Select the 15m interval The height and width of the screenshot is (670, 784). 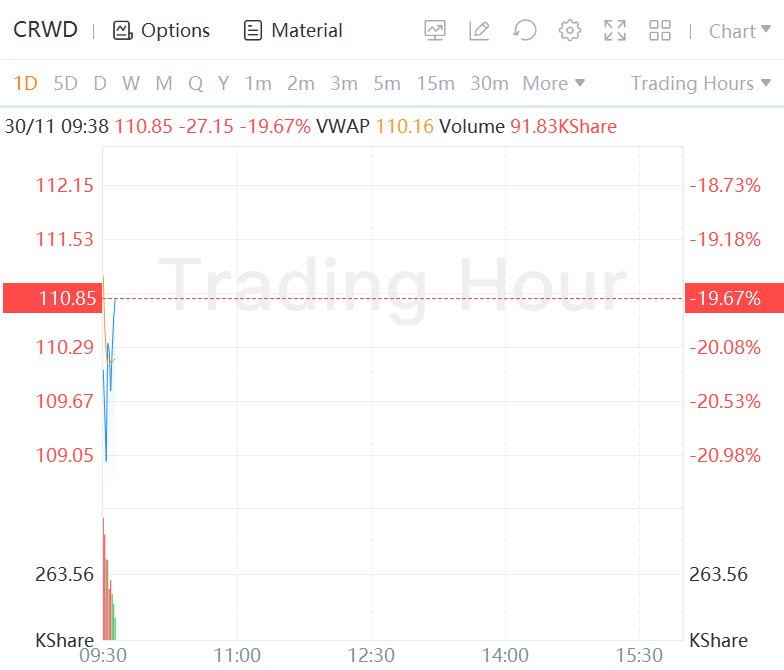tap(435, 83)
